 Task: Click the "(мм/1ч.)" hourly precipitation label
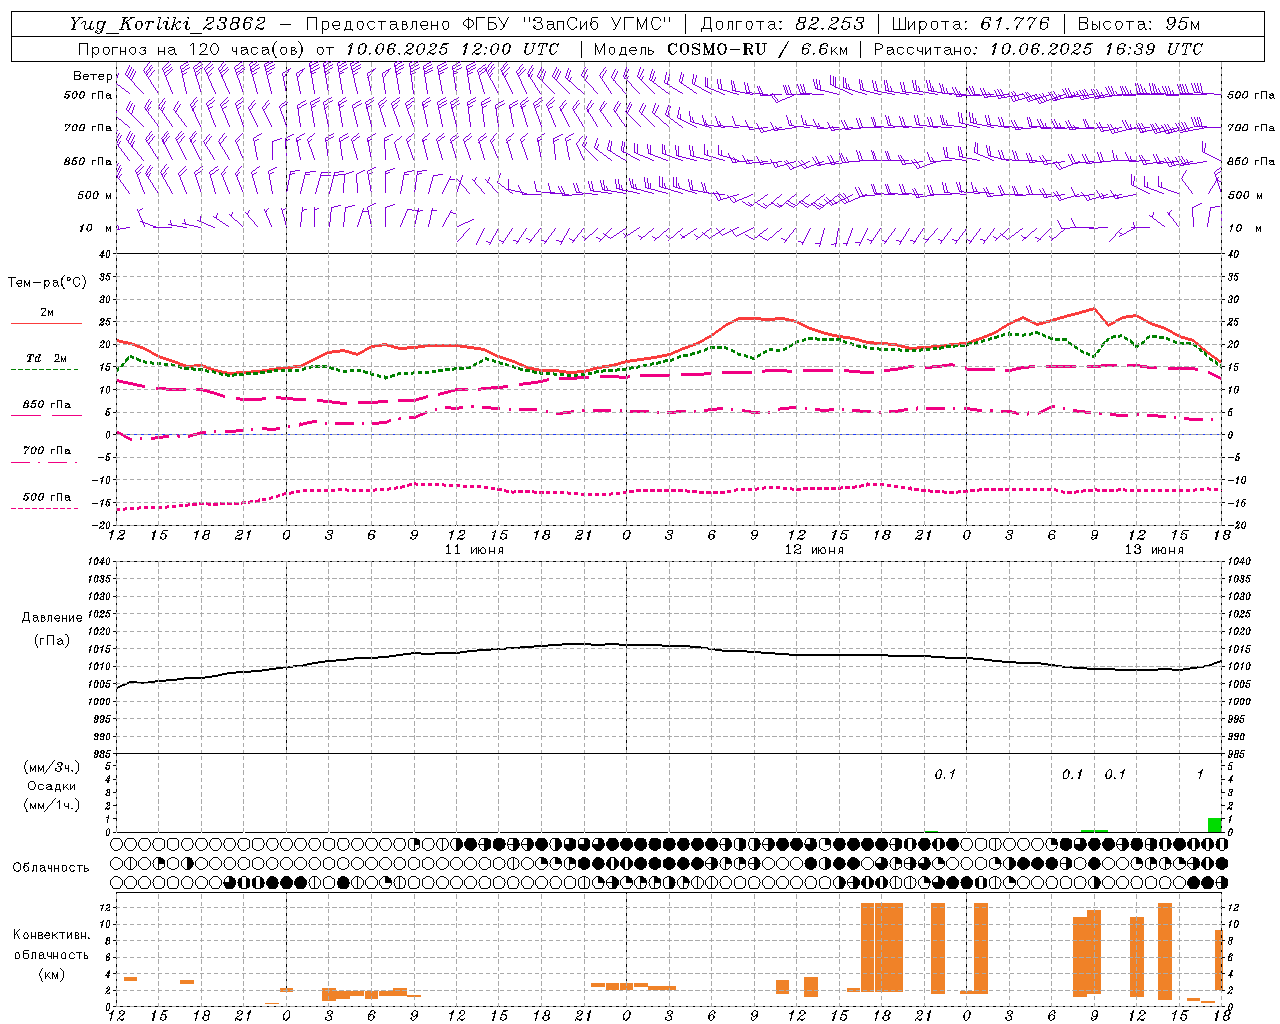point(52,805)
